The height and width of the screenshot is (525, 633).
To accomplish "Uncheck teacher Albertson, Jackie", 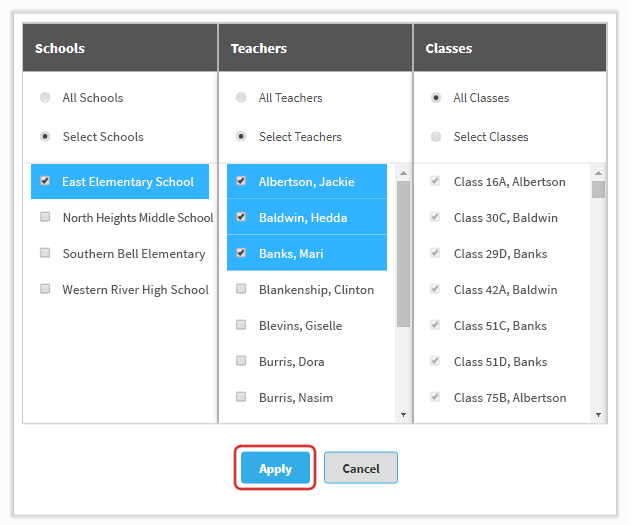I will click(241, 181).
